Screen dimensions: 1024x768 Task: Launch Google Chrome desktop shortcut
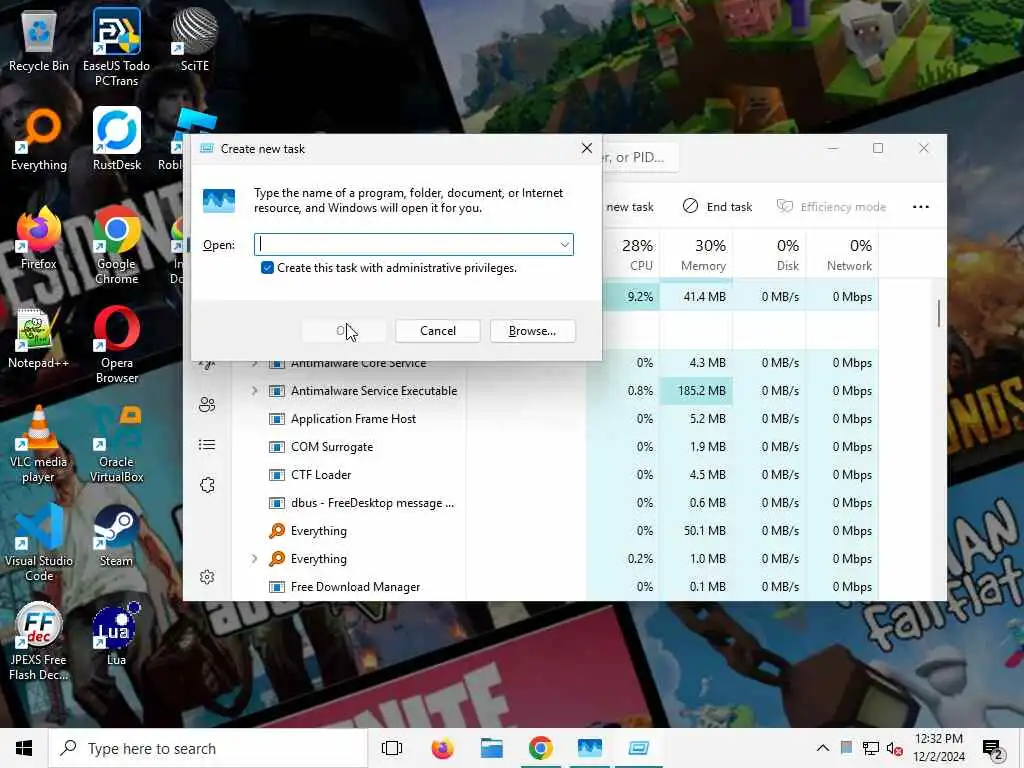116,246
